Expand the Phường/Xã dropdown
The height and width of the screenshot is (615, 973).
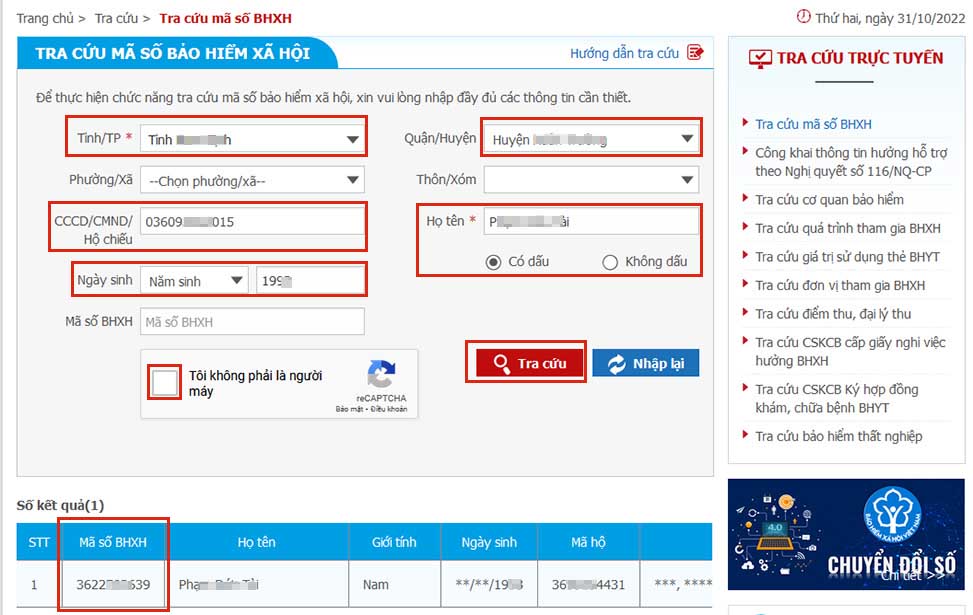click(253, 181)
